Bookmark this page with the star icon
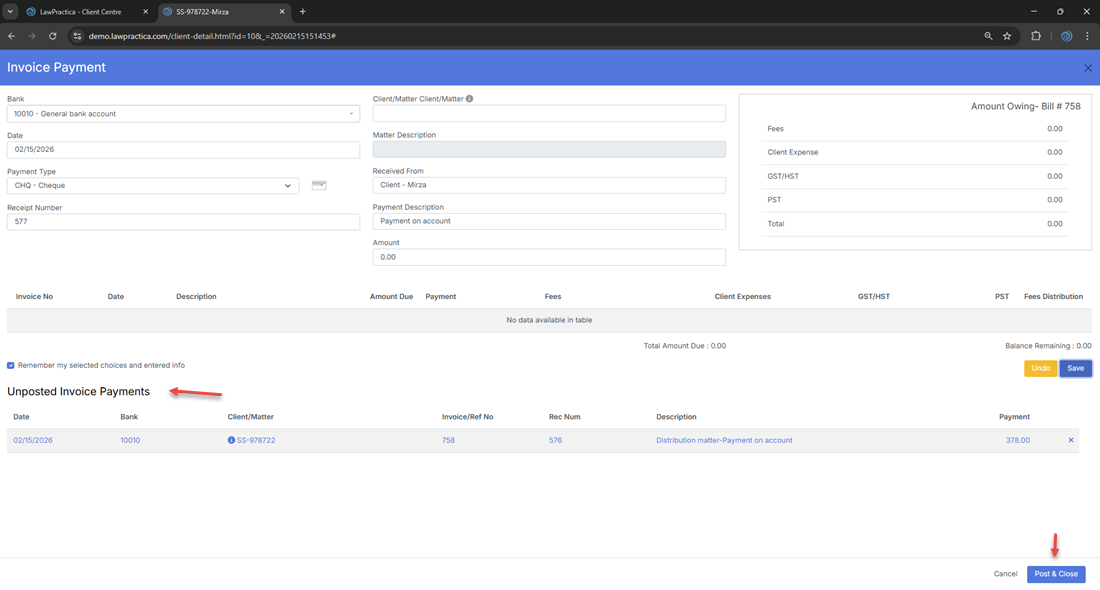This screenshot has width=1100, height=590. point(1007,36)
